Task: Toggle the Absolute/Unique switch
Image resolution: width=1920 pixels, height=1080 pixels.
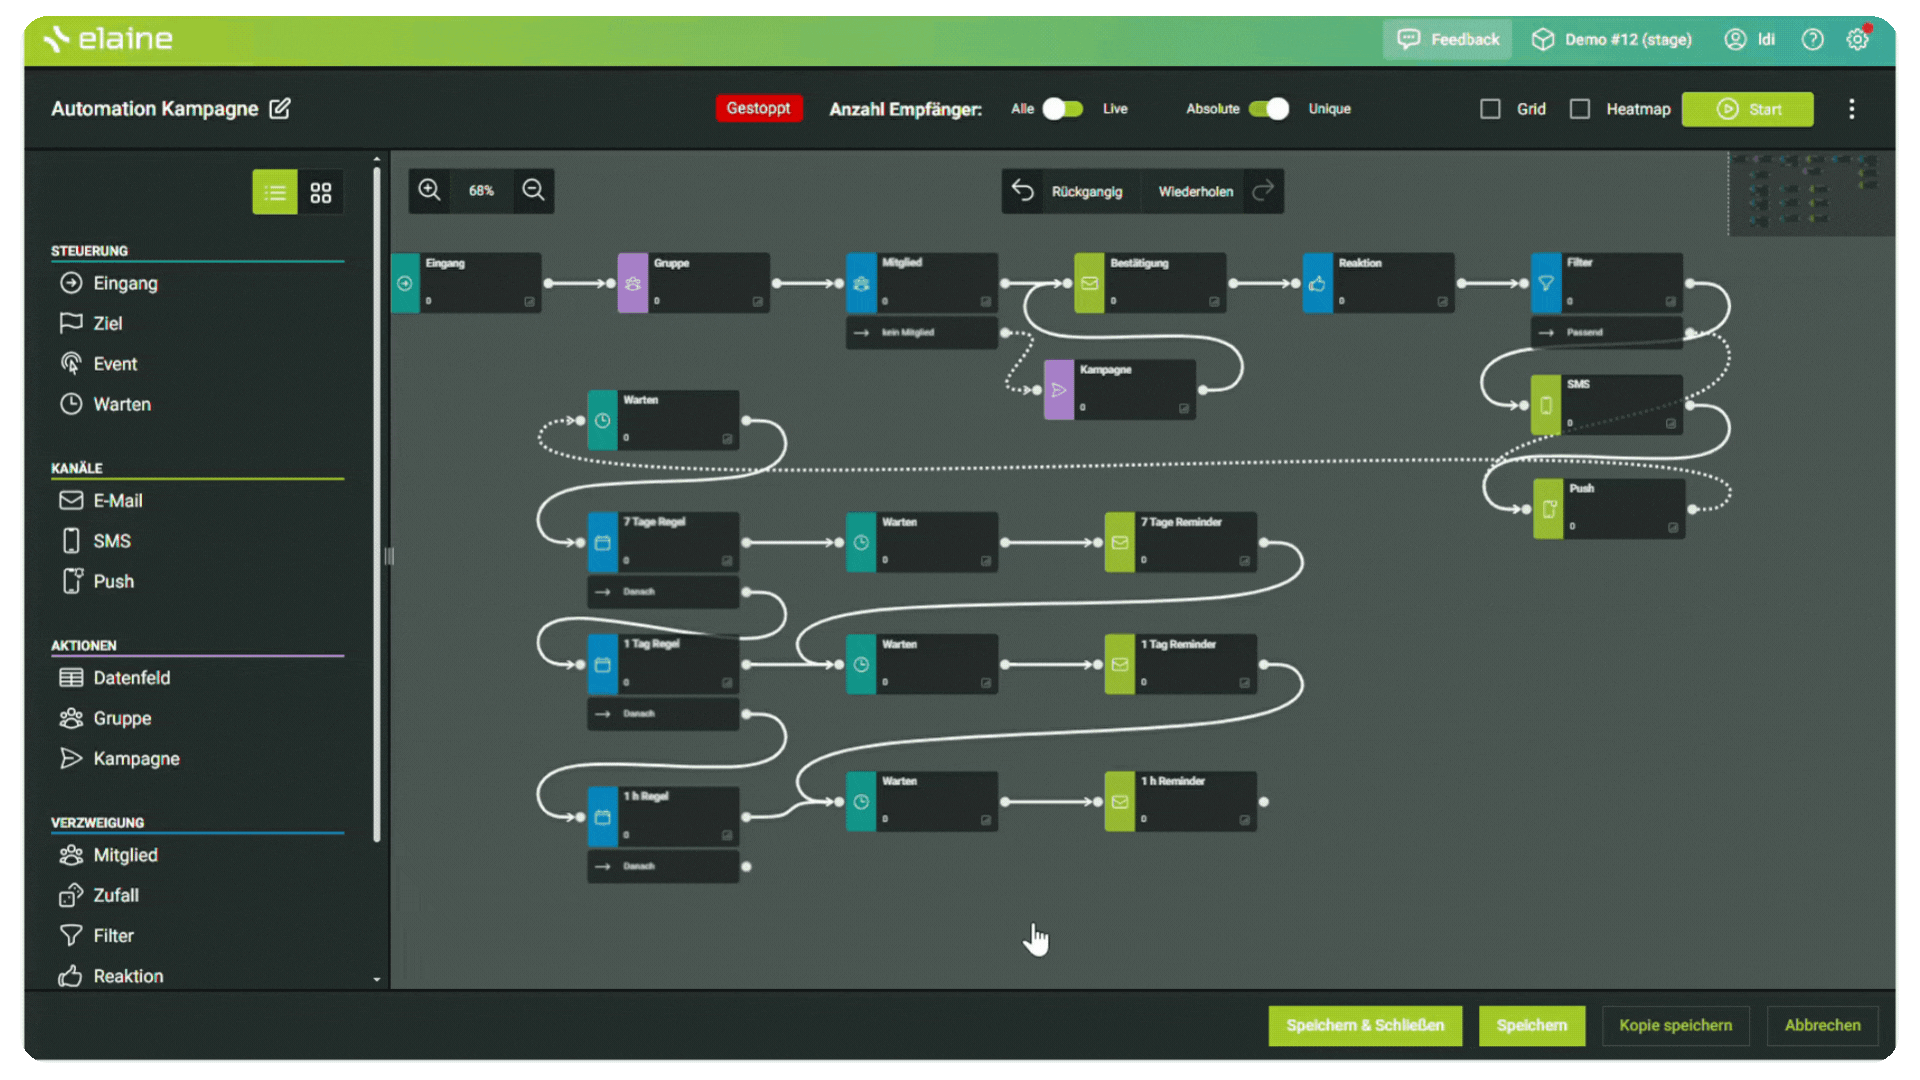Action: [1269, 108]
